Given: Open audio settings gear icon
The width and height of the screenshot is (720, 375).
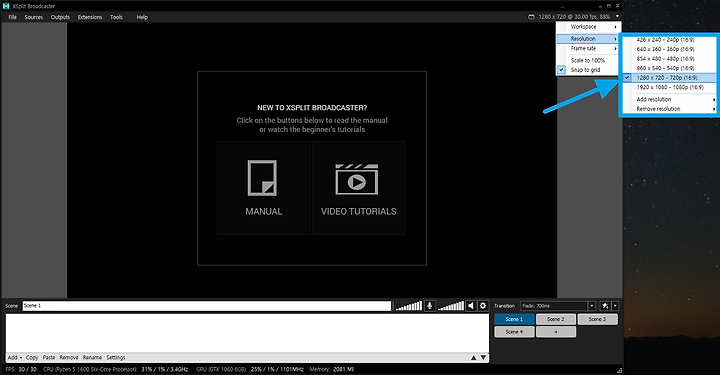Looking at the screenshot, I should coord(483,306).
